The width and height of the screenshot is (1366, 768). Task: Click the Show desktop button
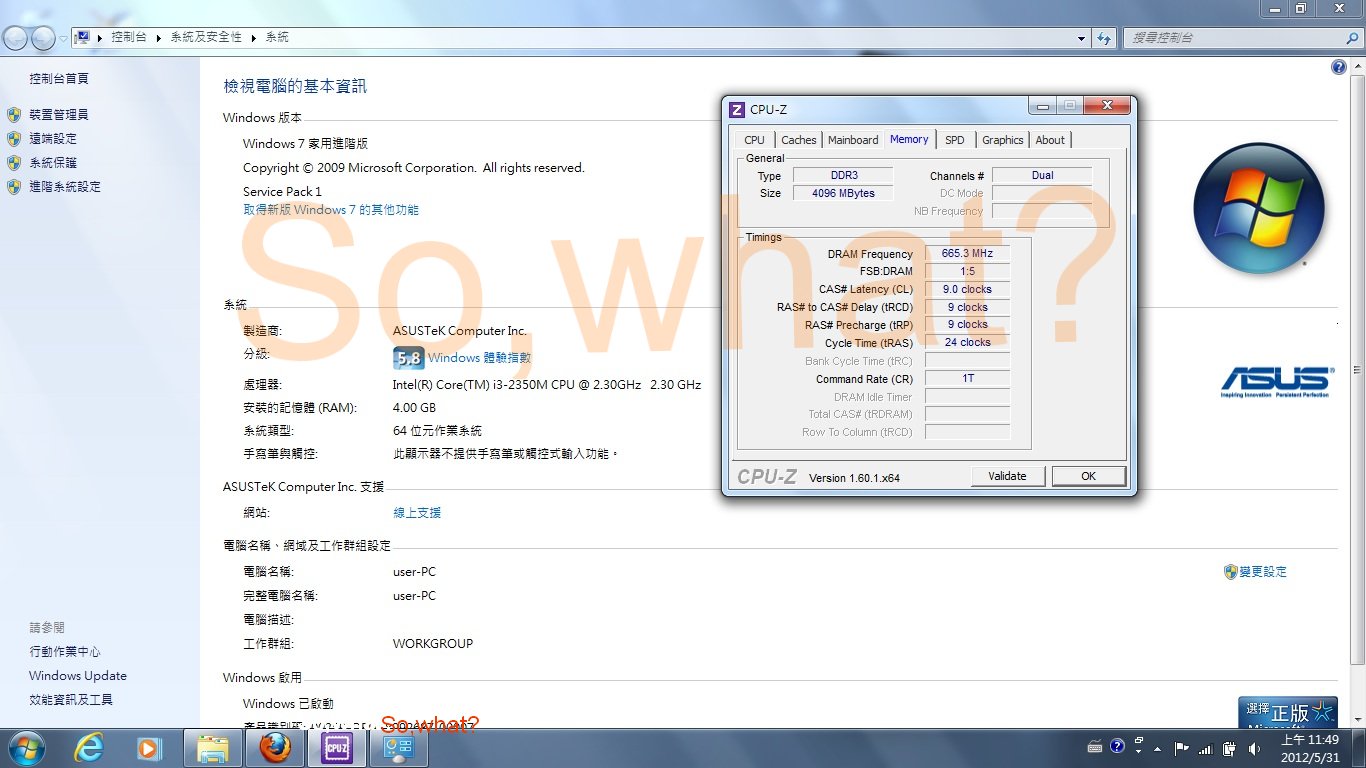click(1359, 748)
